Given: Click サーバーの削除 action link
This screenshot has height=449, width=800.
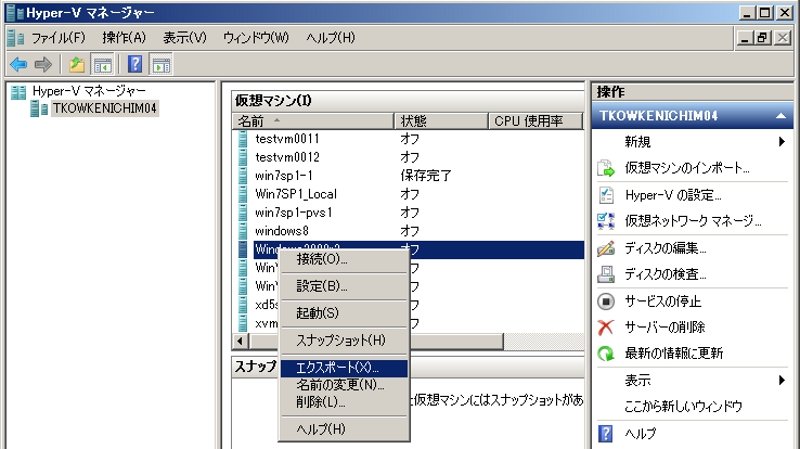Looking at the screenshot, I should 665,327.
